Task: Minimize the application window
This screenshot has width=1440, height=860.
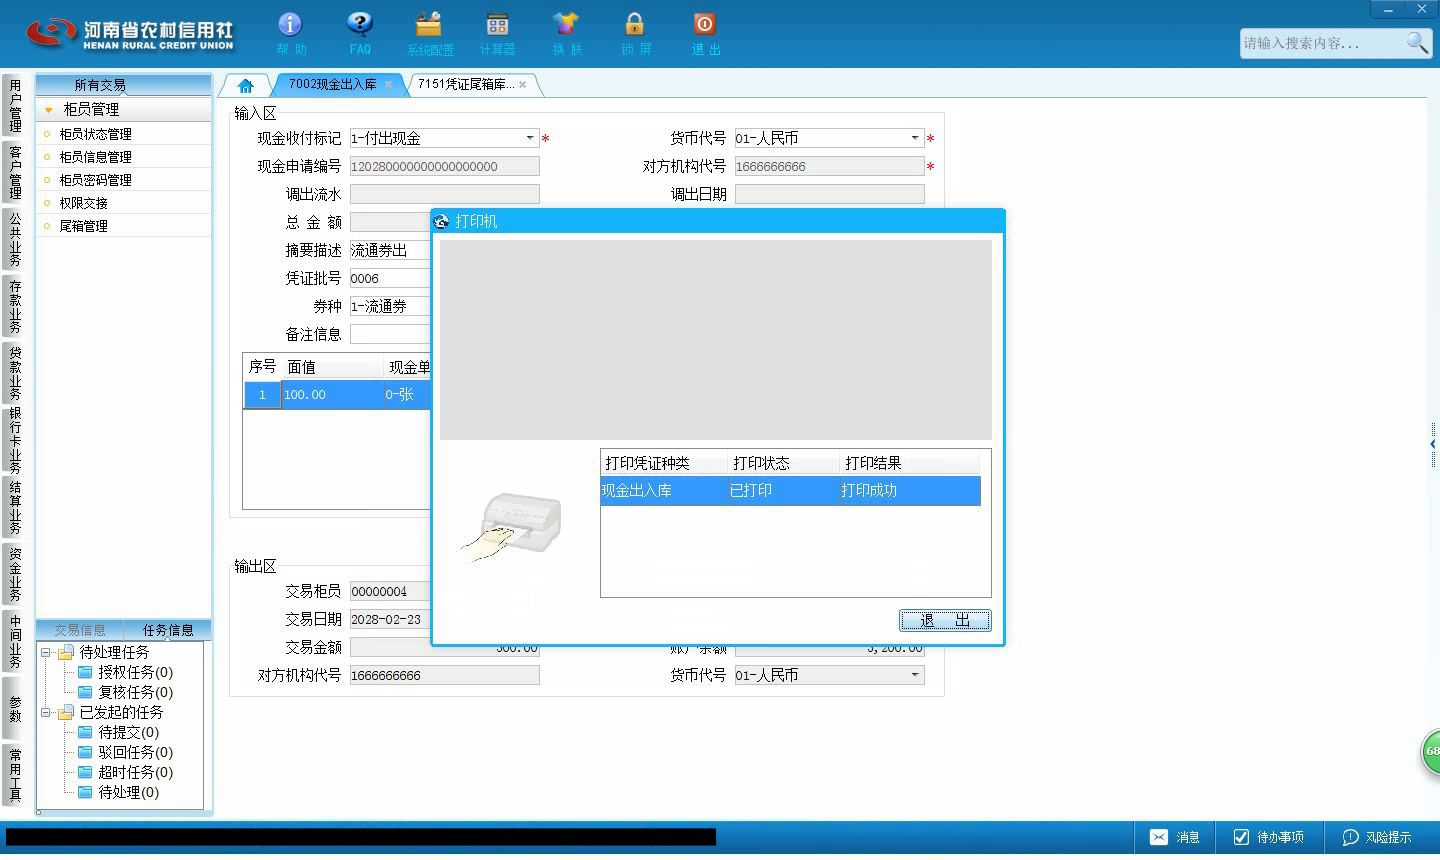Action: tap(1387, 9)
